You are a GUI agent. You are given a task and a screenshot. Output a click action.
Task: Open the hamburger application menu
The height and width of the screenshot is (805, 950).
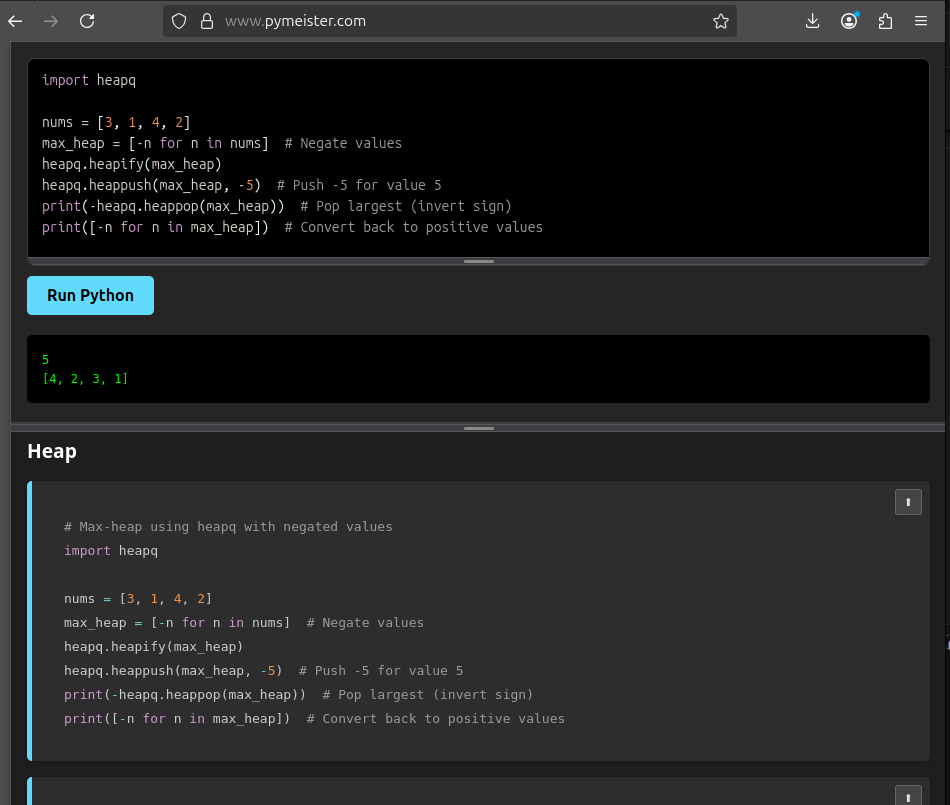tap(921, 20)
